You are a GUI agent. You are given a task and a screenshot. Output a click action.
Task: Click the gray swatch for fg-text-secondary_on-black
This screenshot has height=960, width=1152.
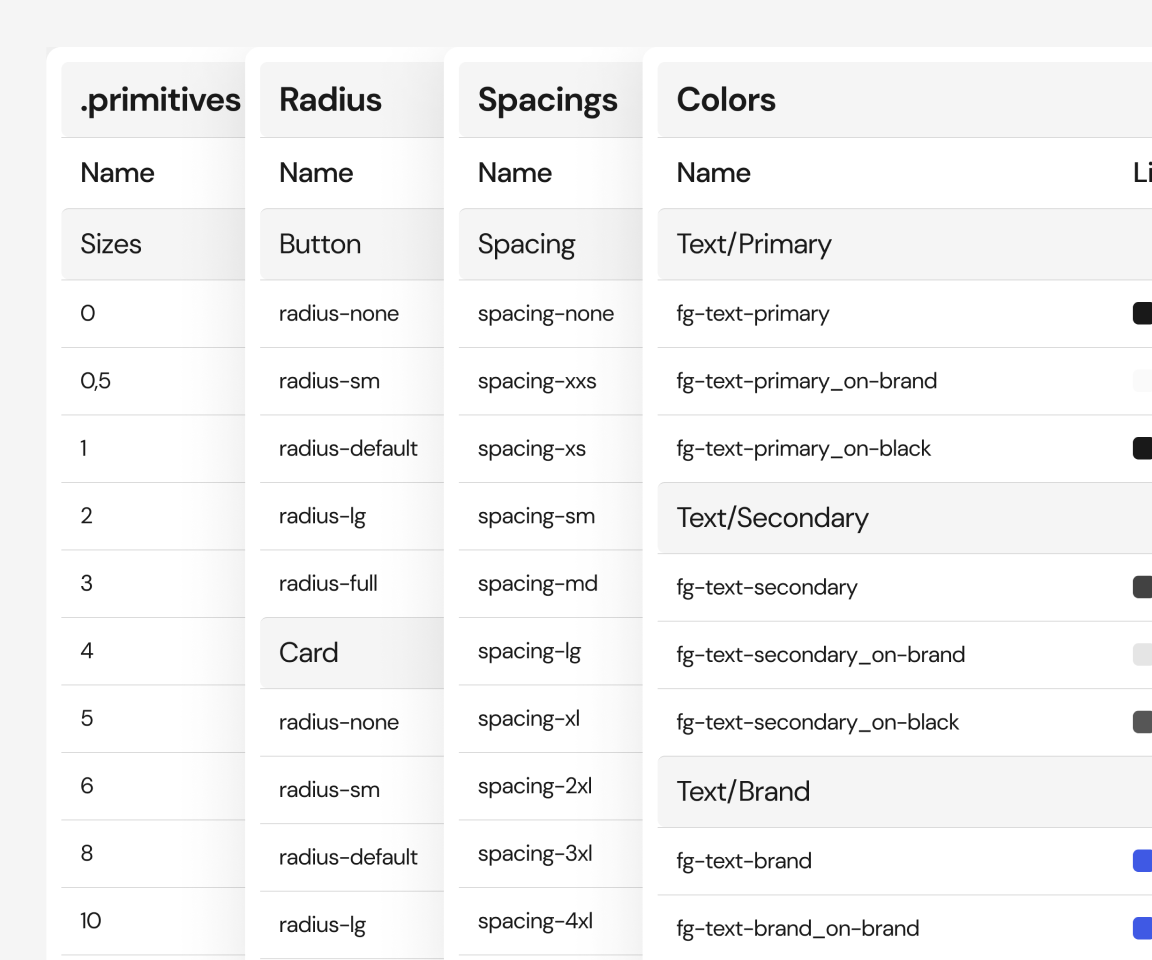point(1142,722)
